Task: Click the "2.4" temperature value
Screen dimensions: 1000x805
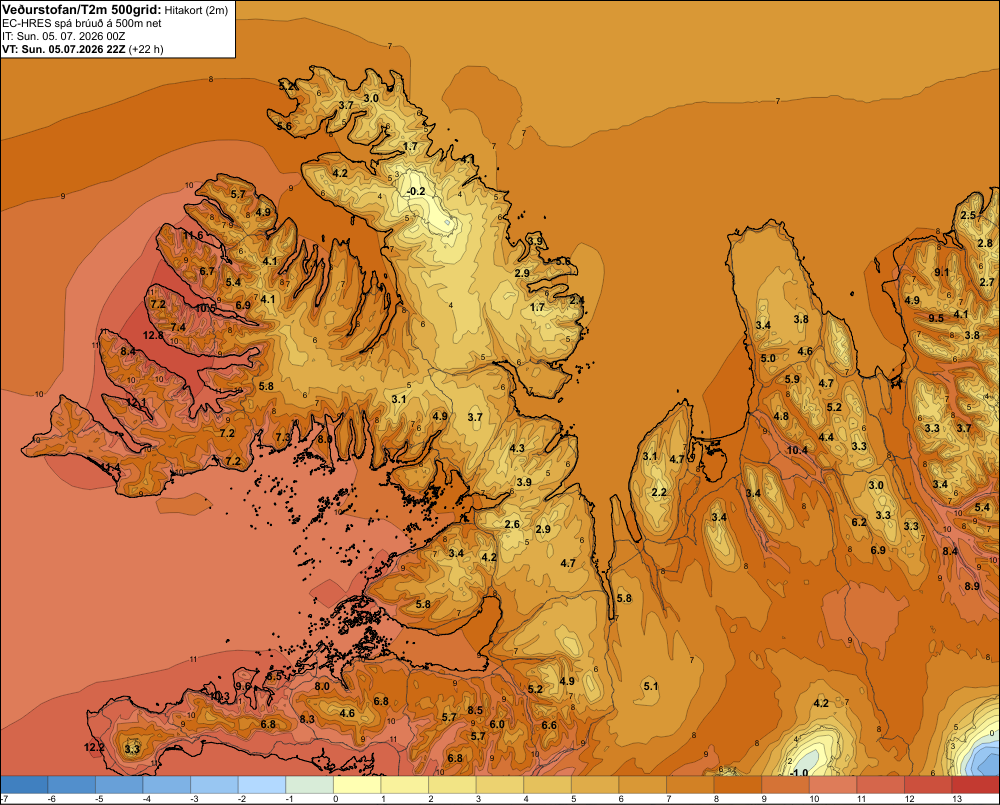Action: (x=577, y=300)
